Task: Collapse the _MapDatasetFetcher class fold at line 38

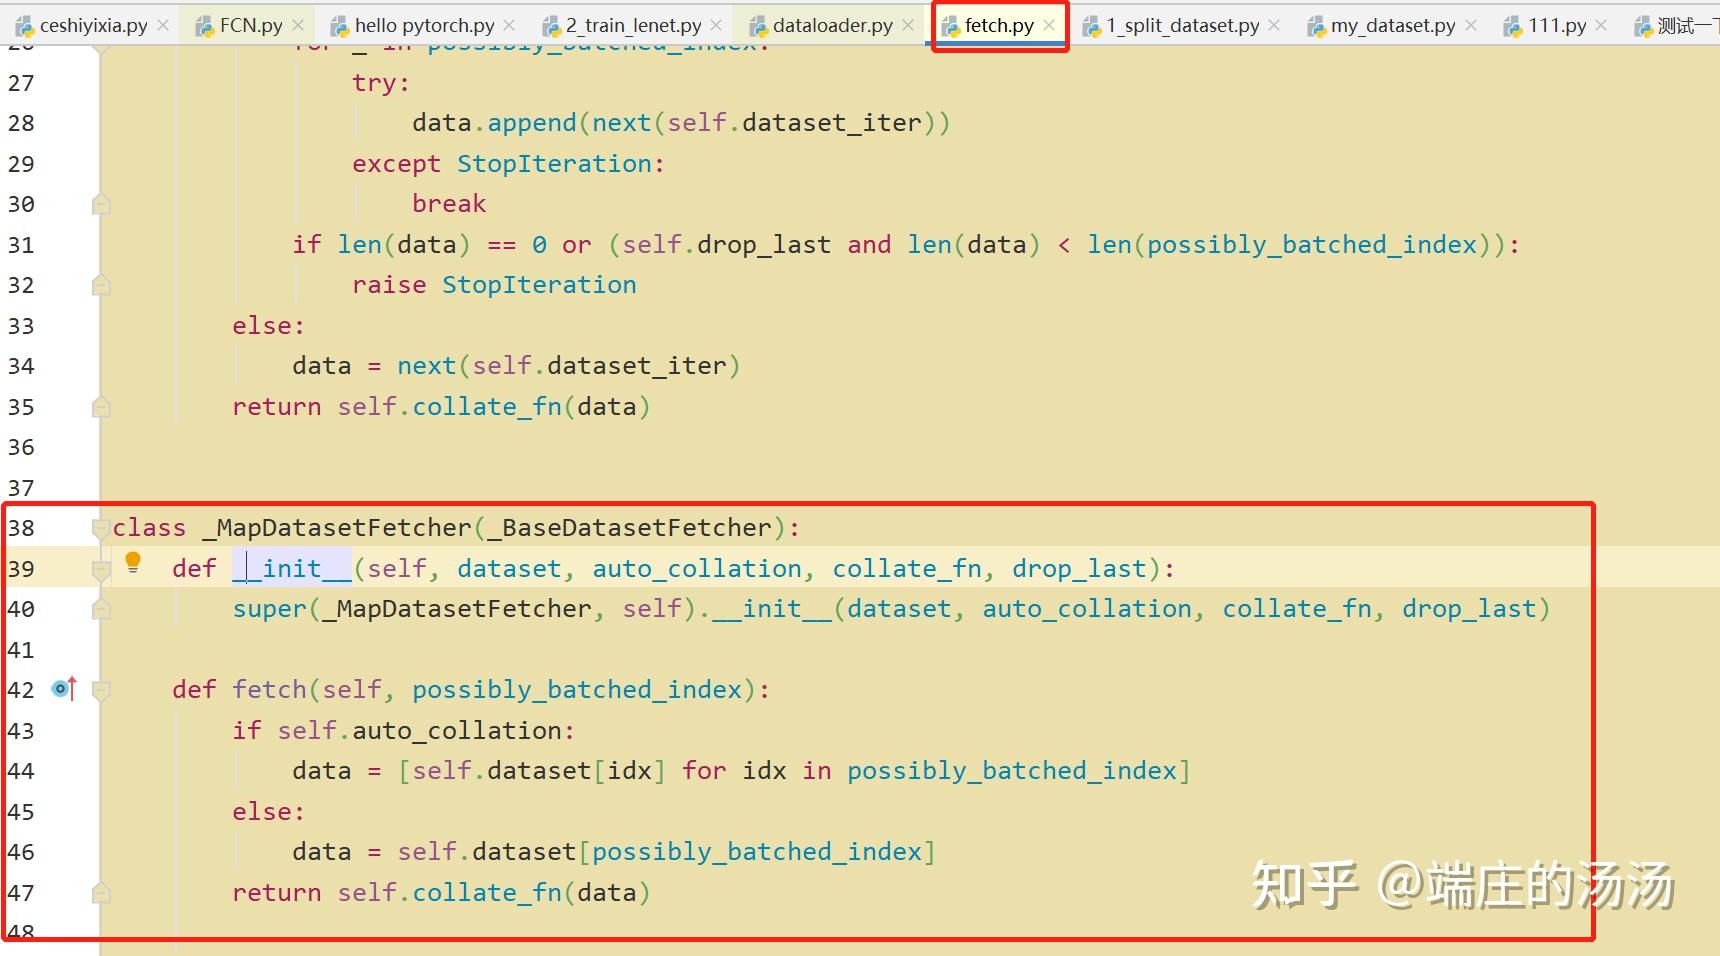Action: (99, 527)
